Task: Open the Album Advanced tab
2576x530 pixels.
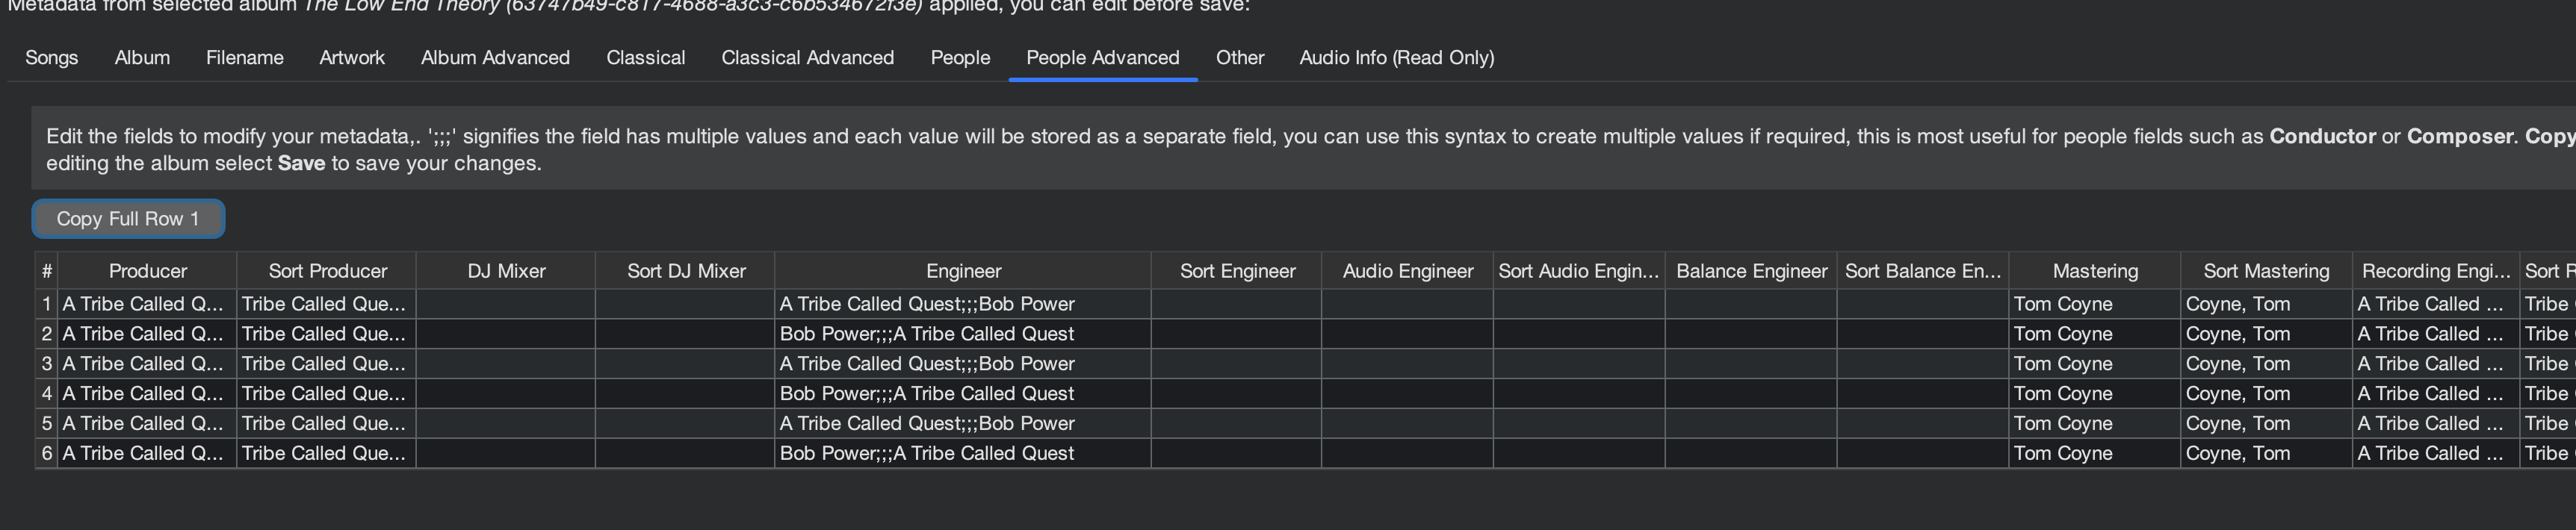Action: [495, 58]
